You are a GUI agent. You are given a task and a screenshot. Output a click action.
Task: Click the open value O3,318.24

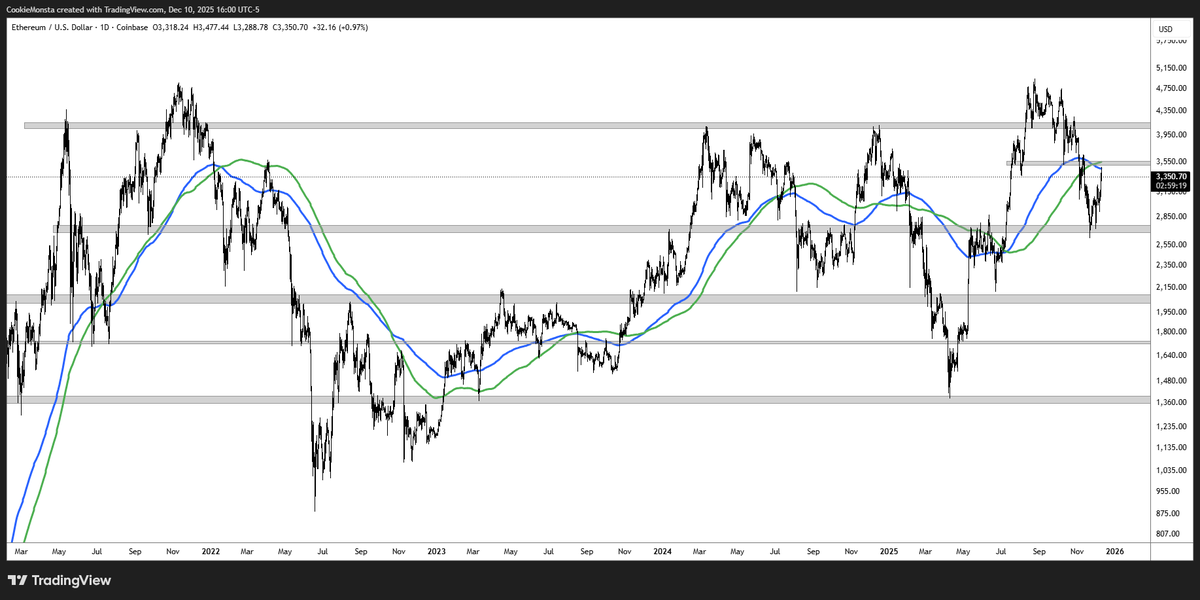coord(170,27)
